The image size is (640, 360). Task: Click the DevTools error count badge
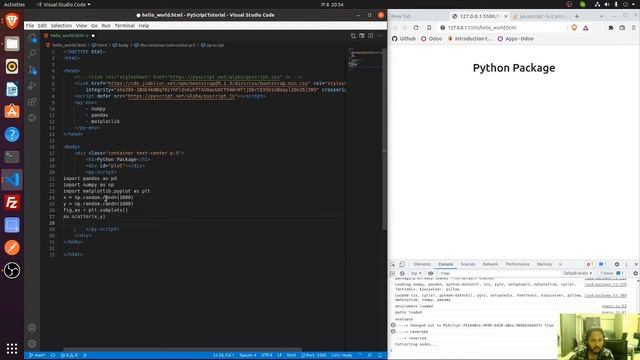tap(589, 264)
